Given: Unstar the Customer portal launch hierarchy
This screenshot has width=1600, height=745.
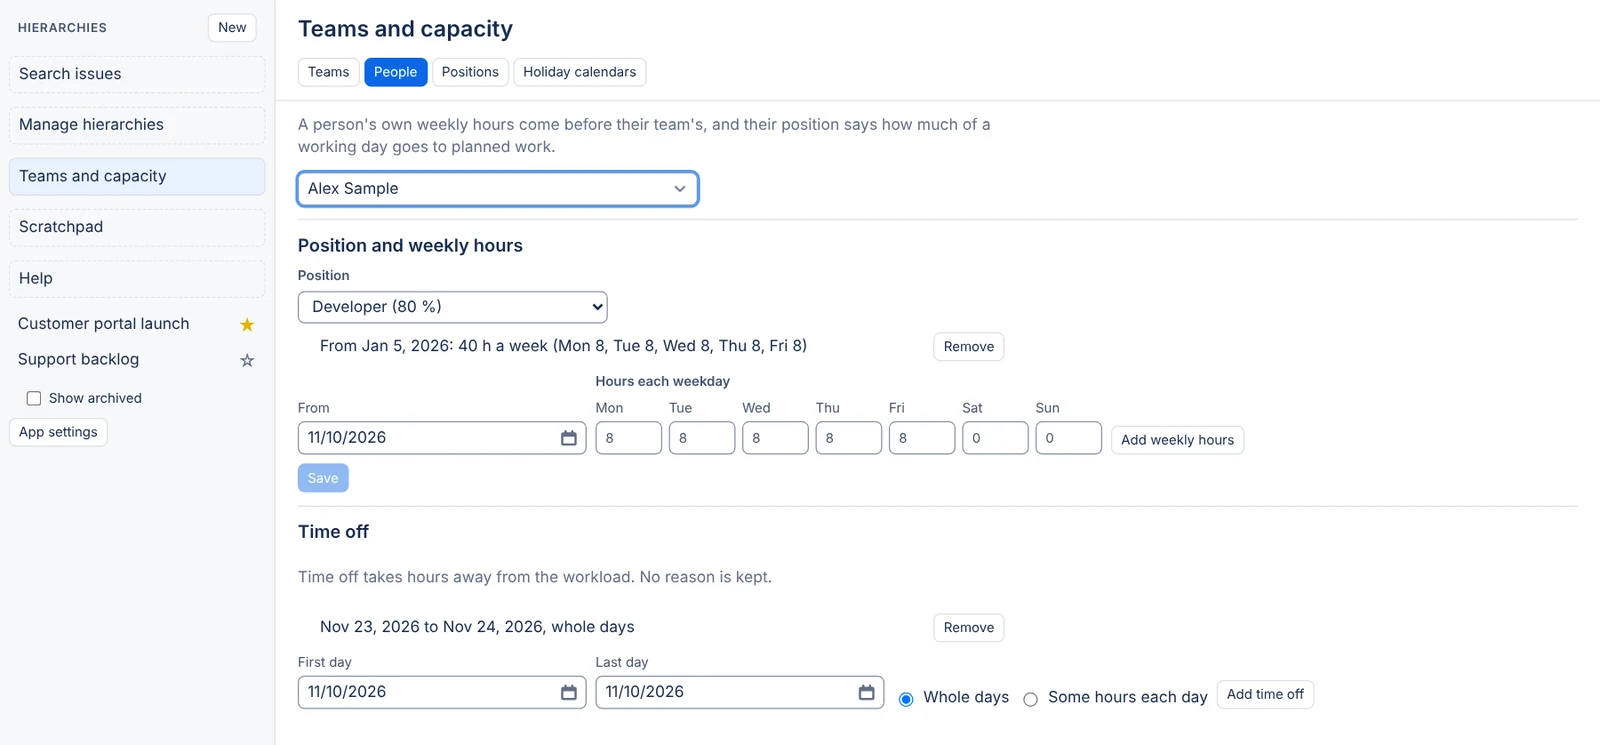Looking at the screenshot, I should pyautogui.click(x=247, y=324).
